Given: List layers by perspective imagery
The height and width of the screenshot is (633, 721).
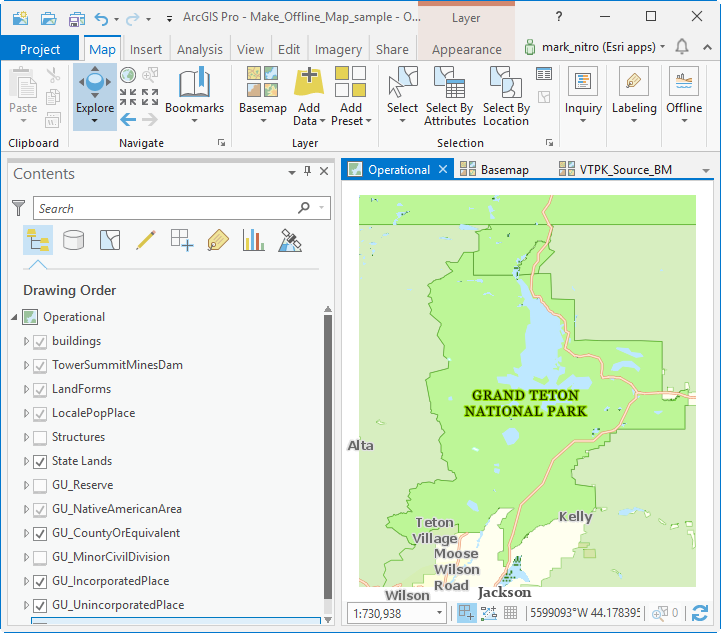Looking at the screenshot, I should [290, 240].
